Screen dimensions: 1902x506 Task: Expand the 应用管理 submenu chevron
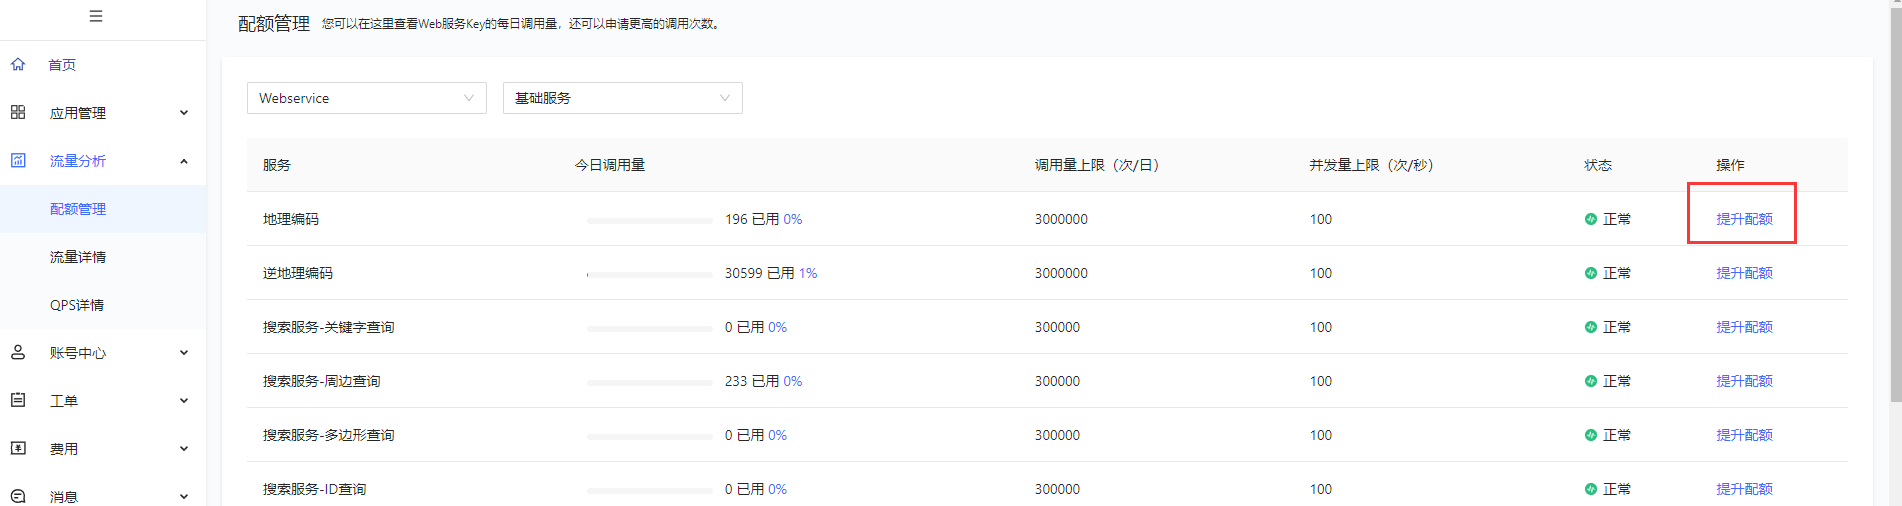click(x=184, y=113)
